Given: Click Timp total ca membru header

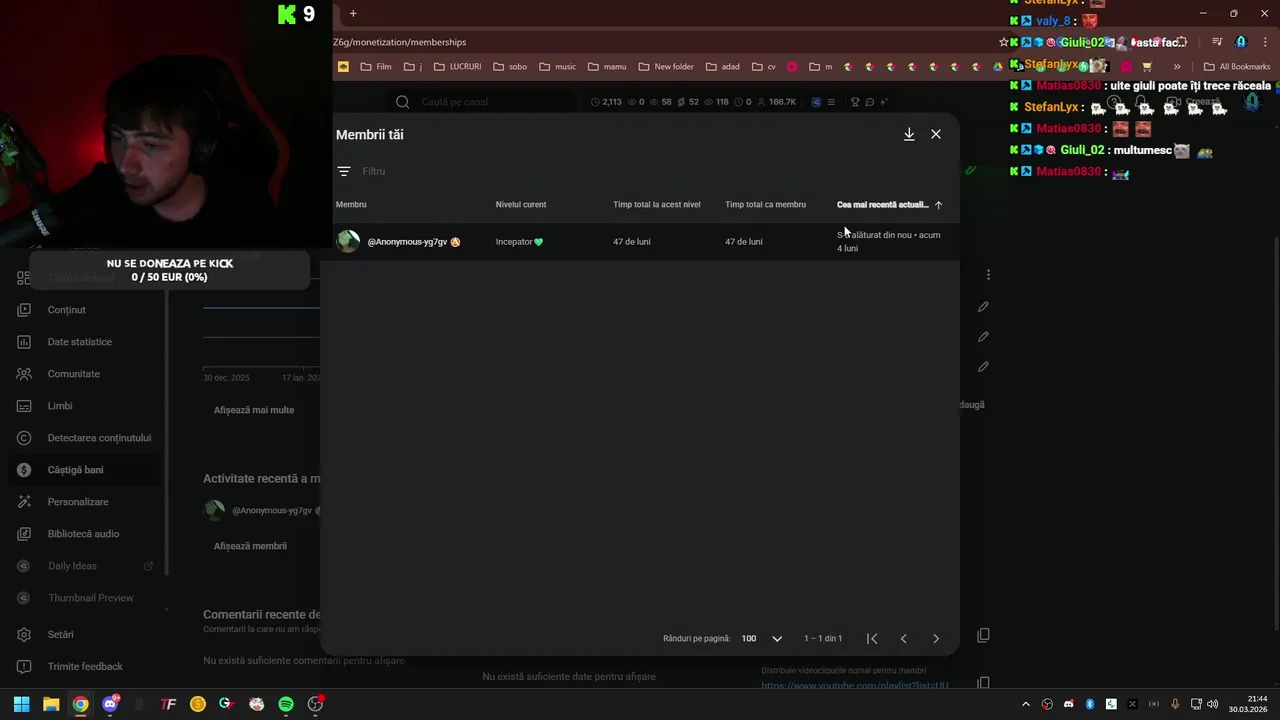Looking at the screenshot, I should pyautogui.click(x=765, y=205).
